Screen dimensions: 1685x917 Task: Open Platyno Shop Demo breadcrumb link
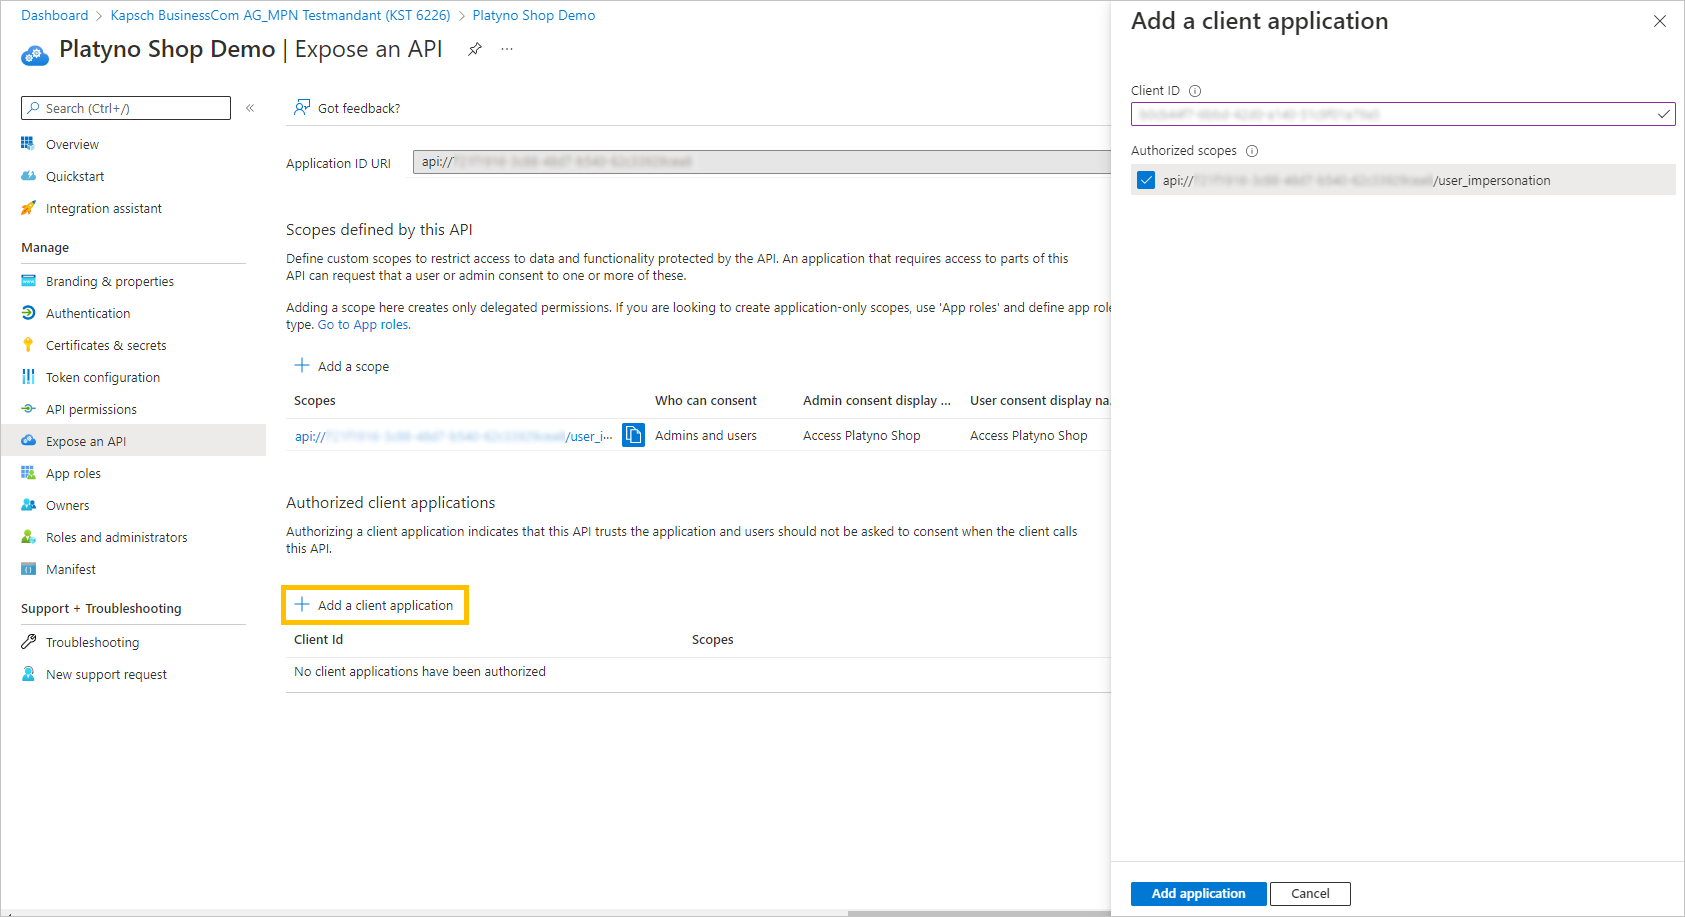coord(534,15)
